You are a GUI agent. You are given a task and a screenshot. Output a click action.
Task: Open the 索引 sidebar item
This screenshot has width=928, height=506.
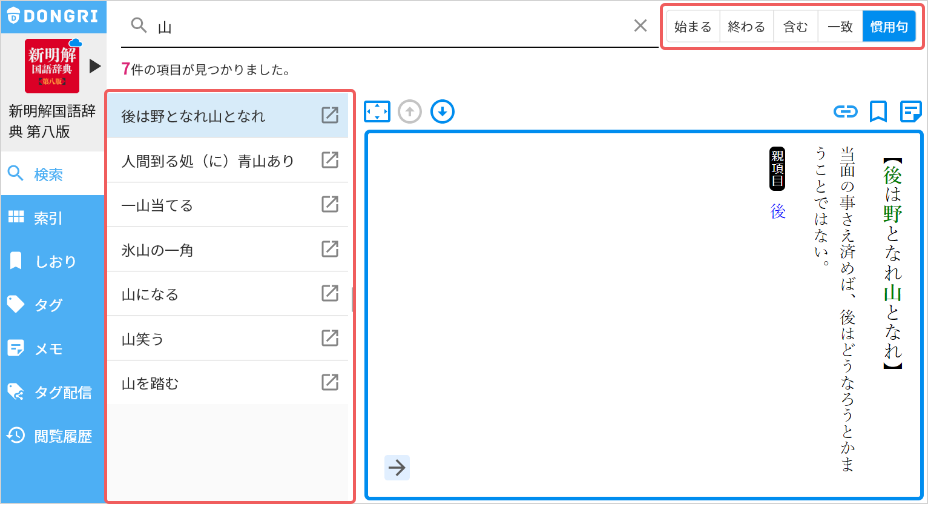click(x=53, y=218)
